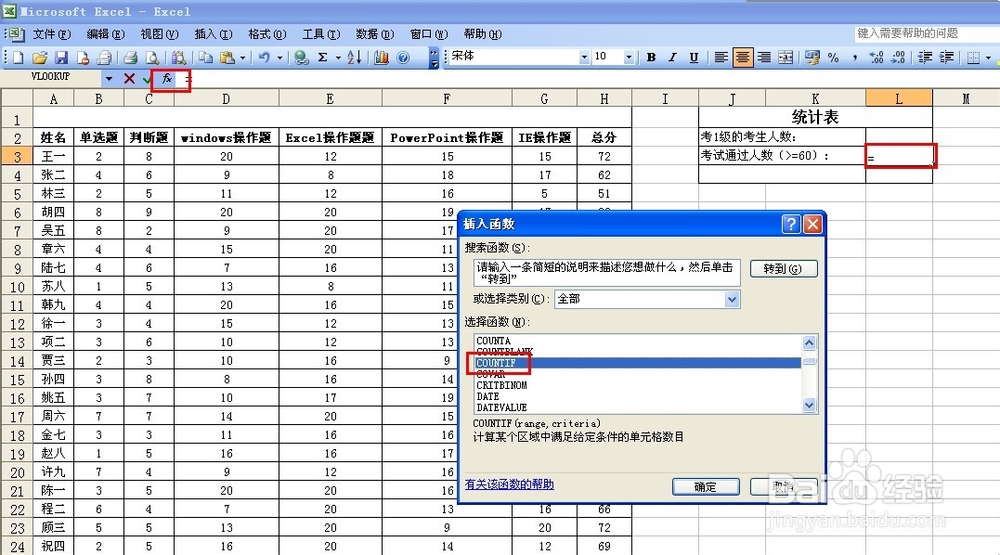Save the workbook with the floppy icon

click(x=61, y=57)
